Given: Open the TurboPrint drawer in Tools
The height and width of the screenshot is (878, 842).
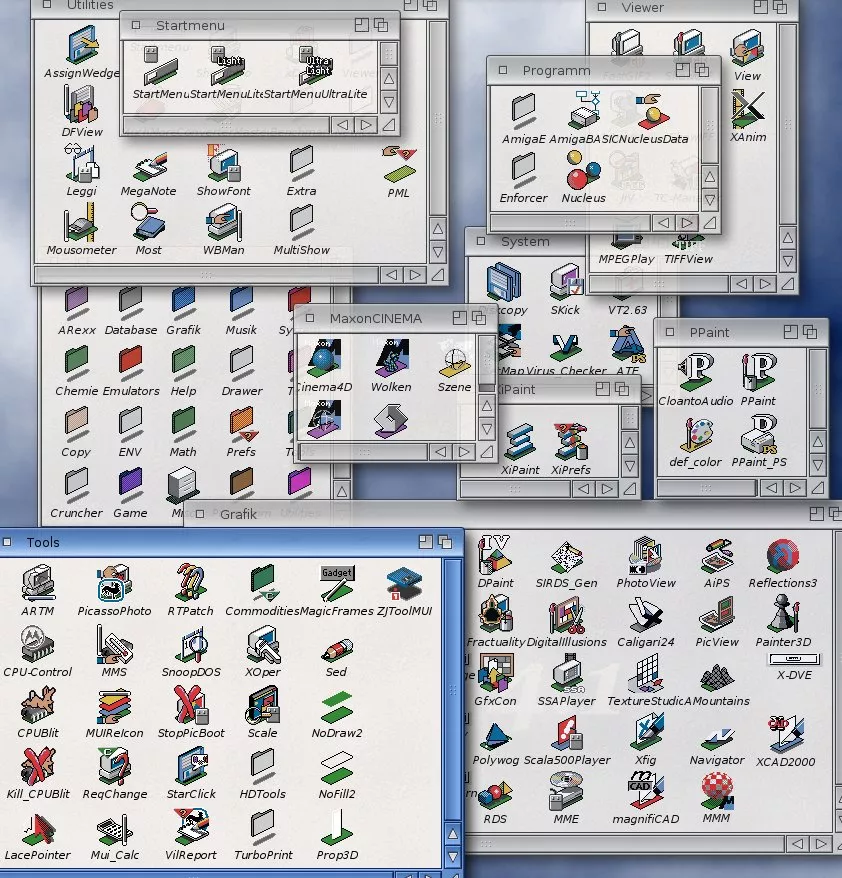Looking at the screenshot, I should pos(261,828).
